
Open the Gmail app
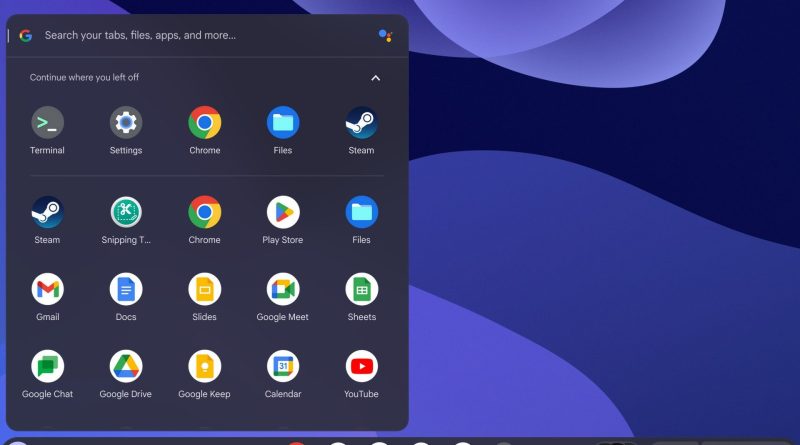point(47,289)
